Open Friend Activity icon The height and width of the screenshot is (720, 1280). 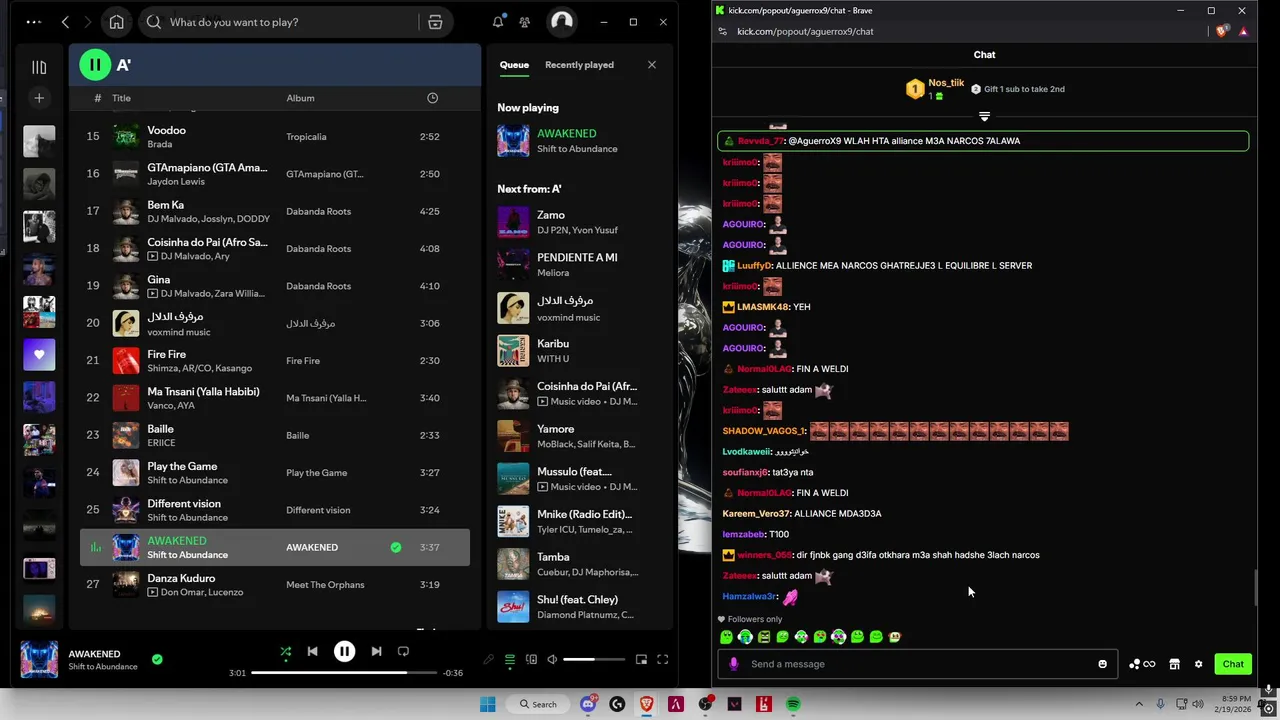pyautogui.click(x=525, y=22)
